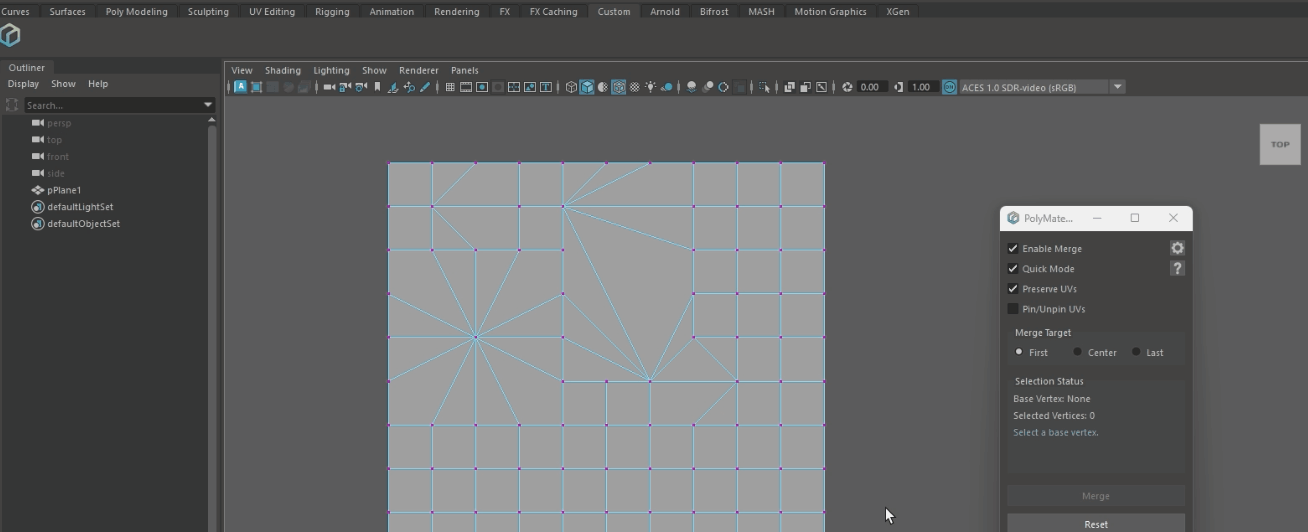This screenshot has height=532, width=1308.
Task: Open the Outliner search filter dropdown arrow
Action: coord(208,105)
